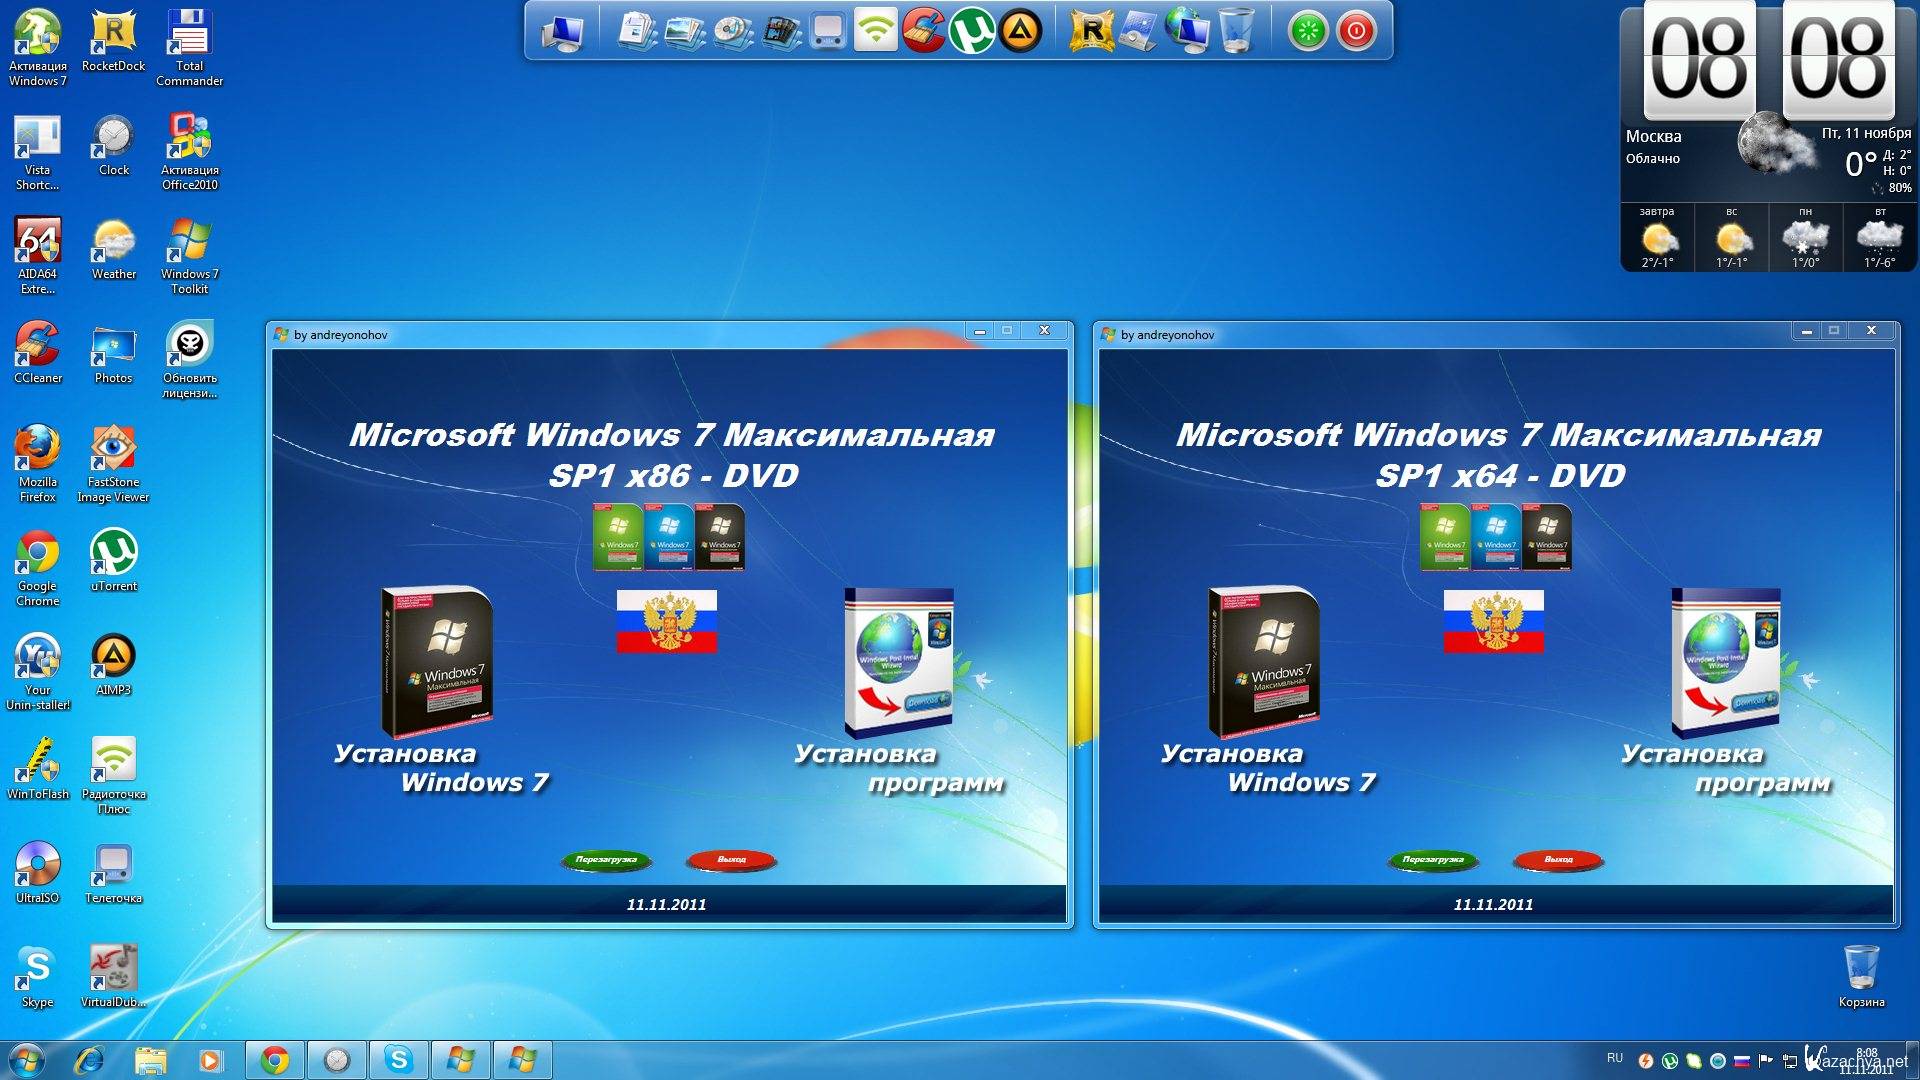Click Установка программ in the x64 window
1920x1080 pixels.
pyautogui.click(x=1726, y=692)
